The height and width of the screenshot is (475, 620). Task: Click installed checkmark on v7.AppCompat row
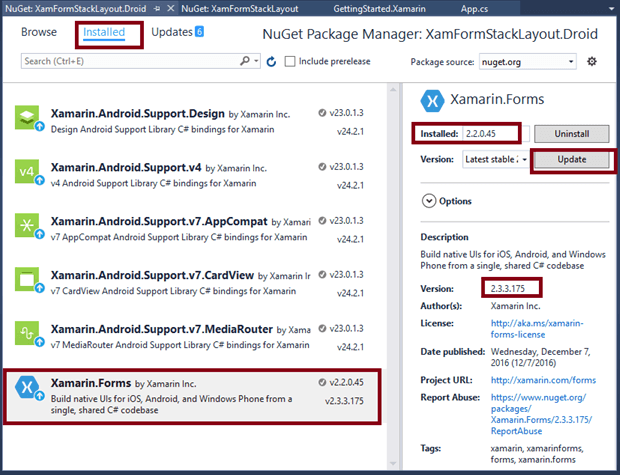click(322, 220)
